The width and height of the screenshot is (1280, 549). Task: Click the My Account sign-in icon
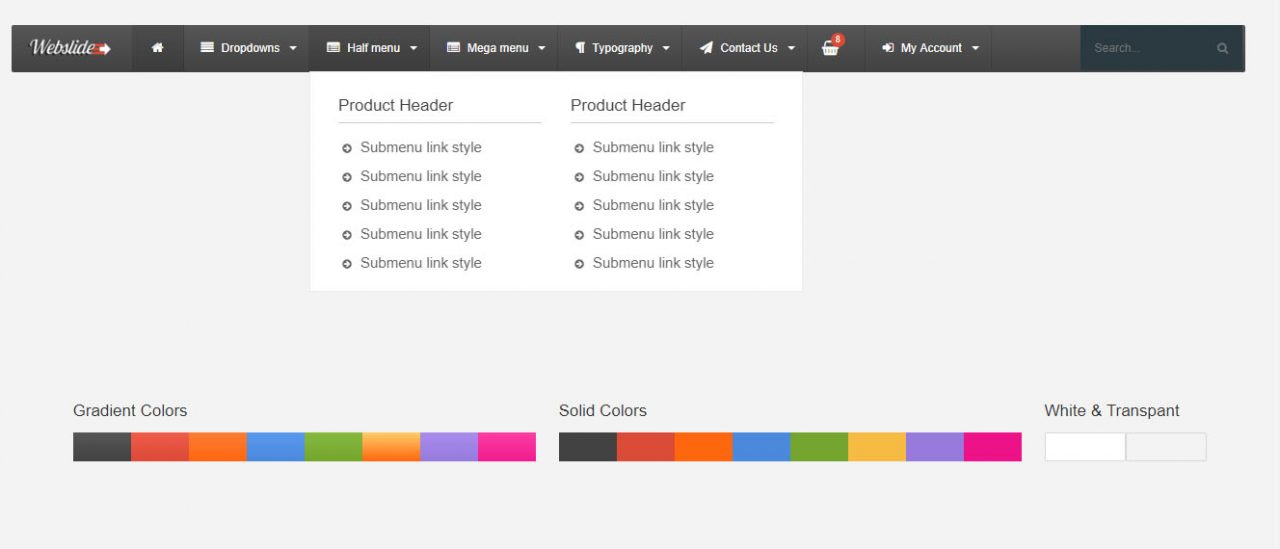[x=887, y=48]
